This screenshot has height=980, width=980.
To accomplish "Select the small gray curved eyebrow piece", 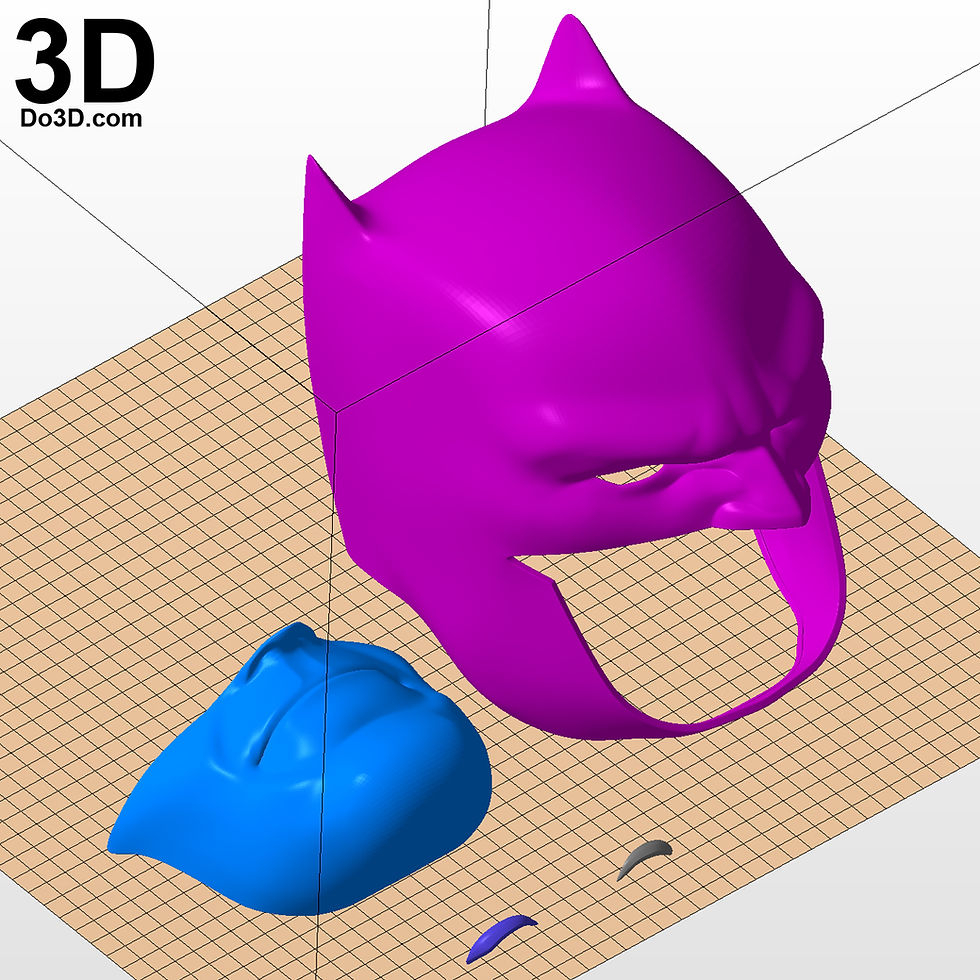I will coord(644,859).
